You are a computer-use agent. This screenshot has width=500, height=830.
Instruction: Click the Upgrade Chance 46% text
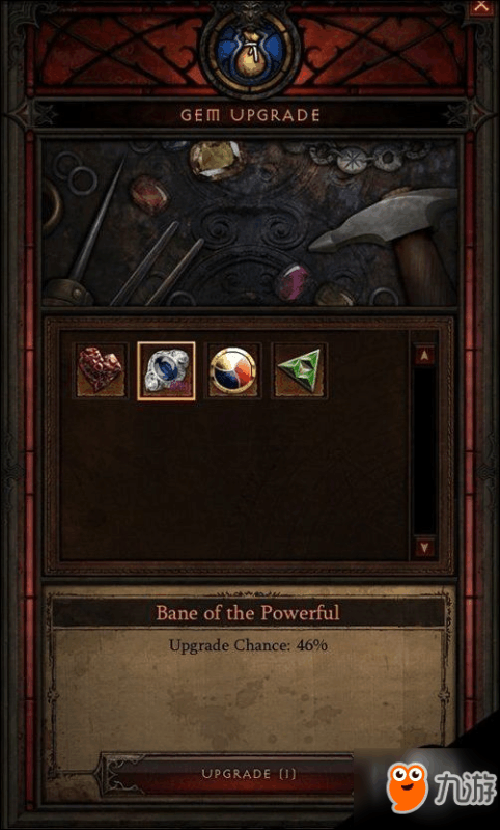tap(248, 645)
